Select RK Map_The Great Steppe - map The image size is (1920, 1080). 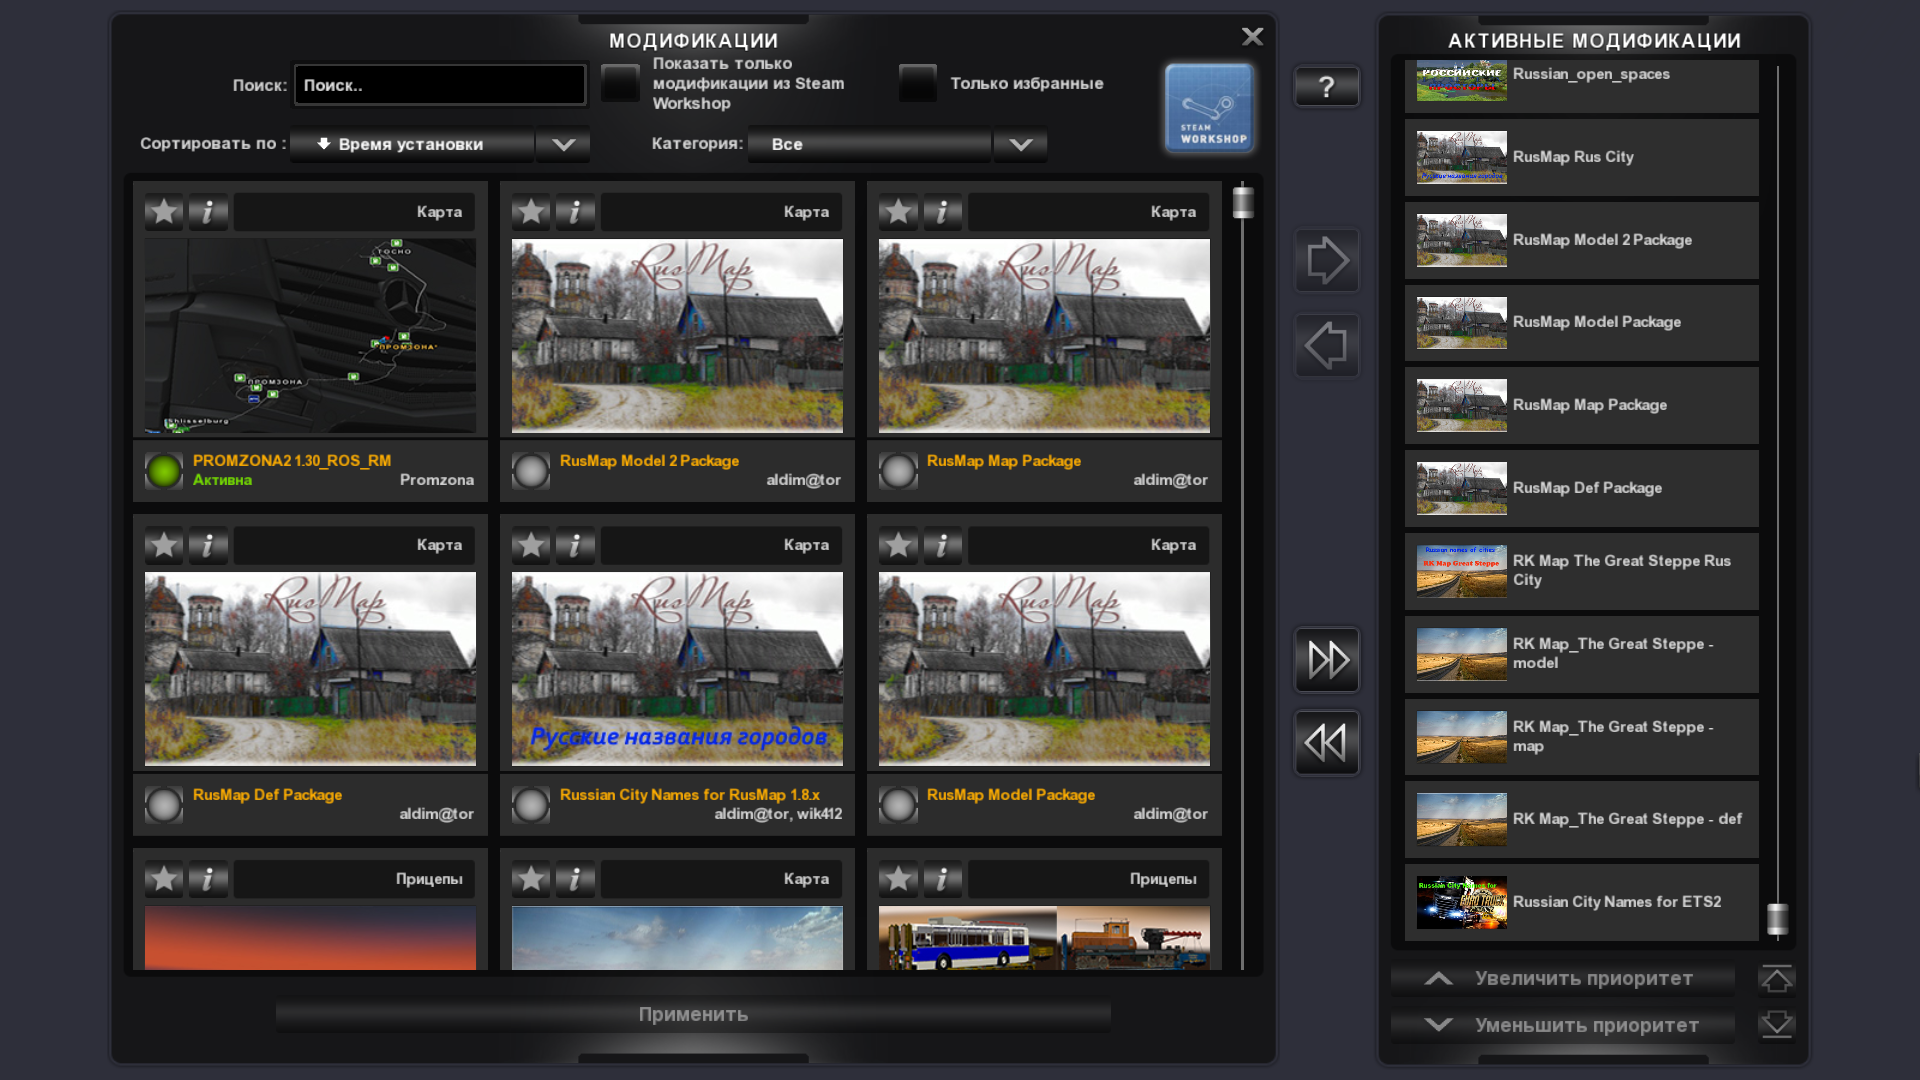[1581, 737]
